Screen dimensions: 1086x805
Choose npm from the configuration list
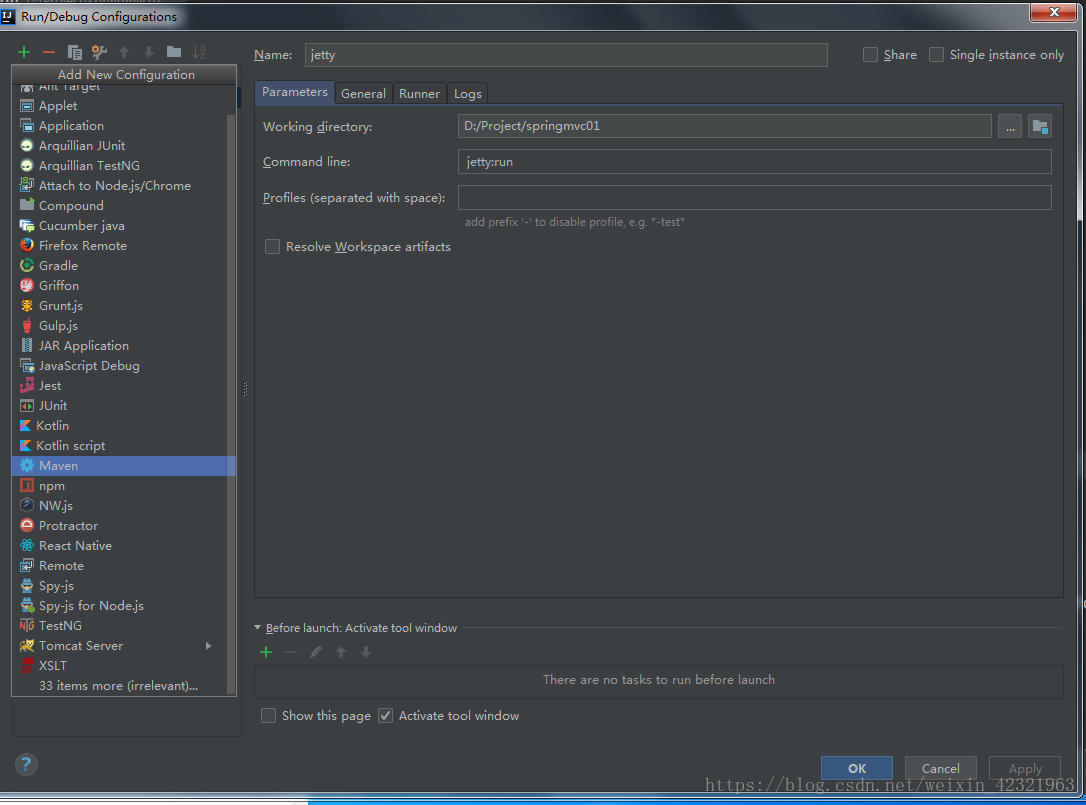[124, 486]
